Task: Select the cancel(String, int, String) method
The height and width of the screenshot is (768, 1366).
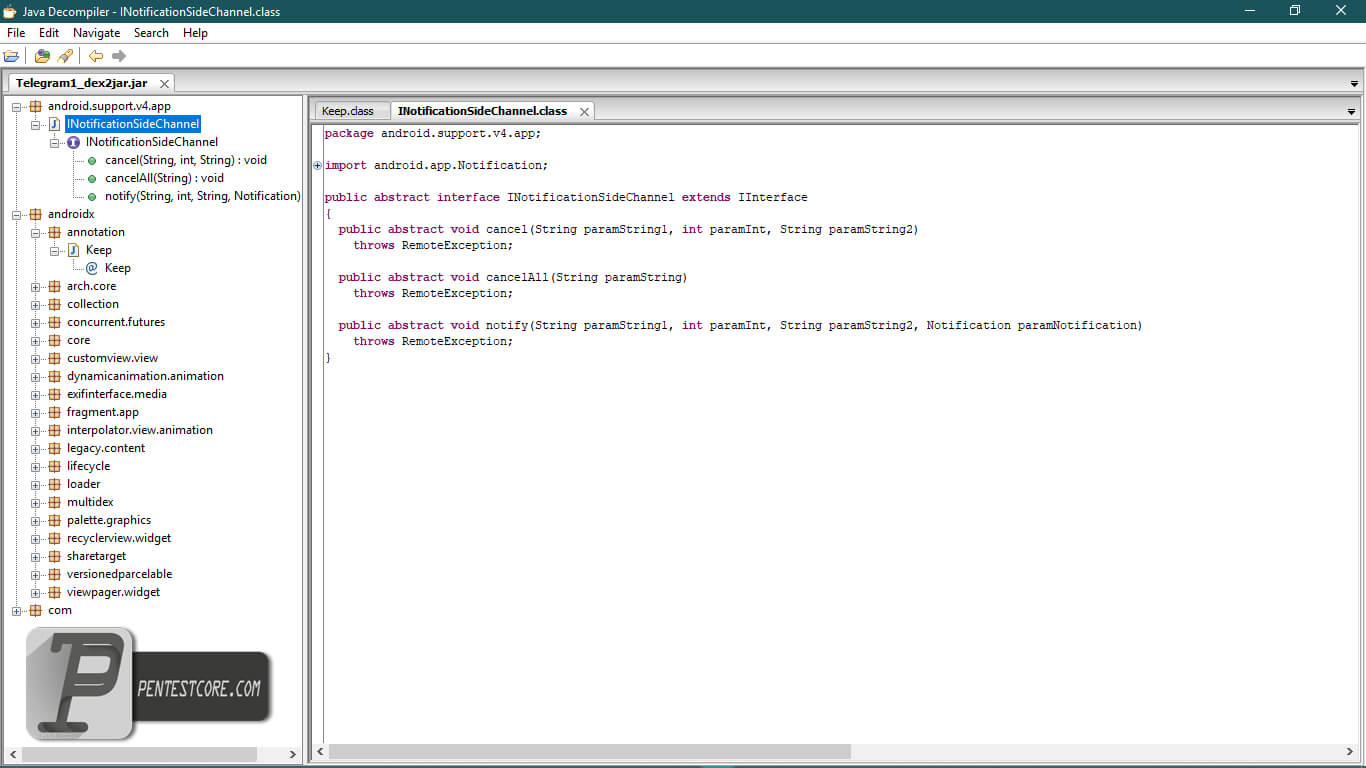Action: [186, 160]
